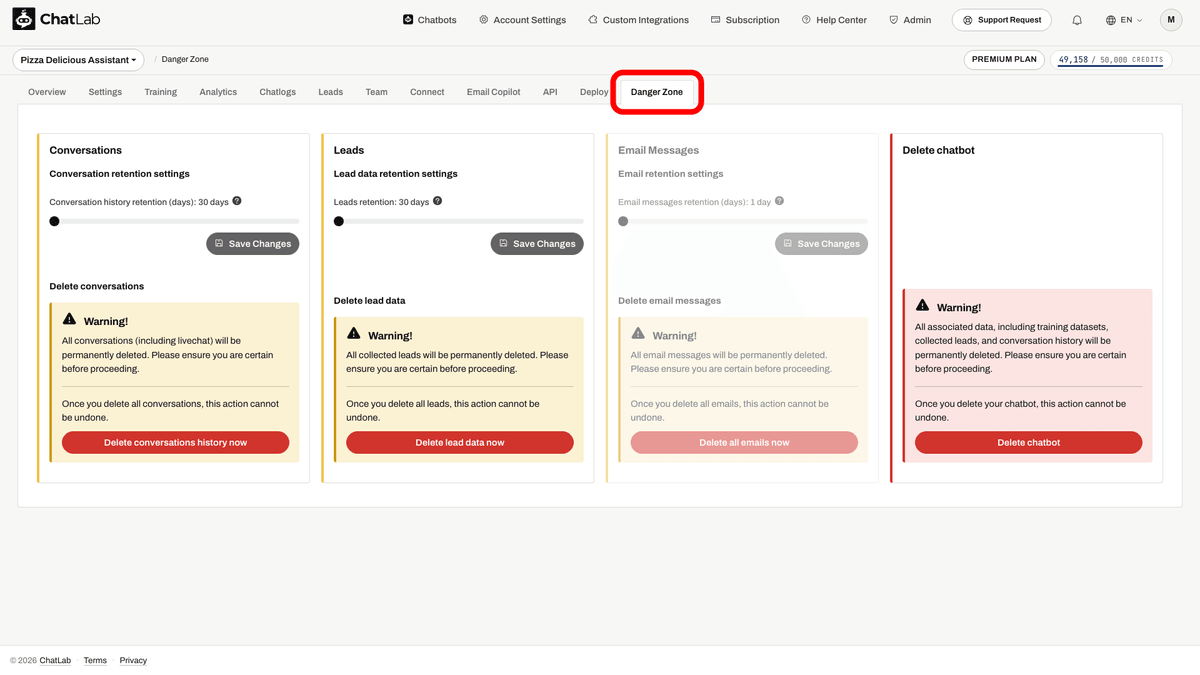1200x675 pixels.
Task: Open the Overview tab
Action: [47, 92]
